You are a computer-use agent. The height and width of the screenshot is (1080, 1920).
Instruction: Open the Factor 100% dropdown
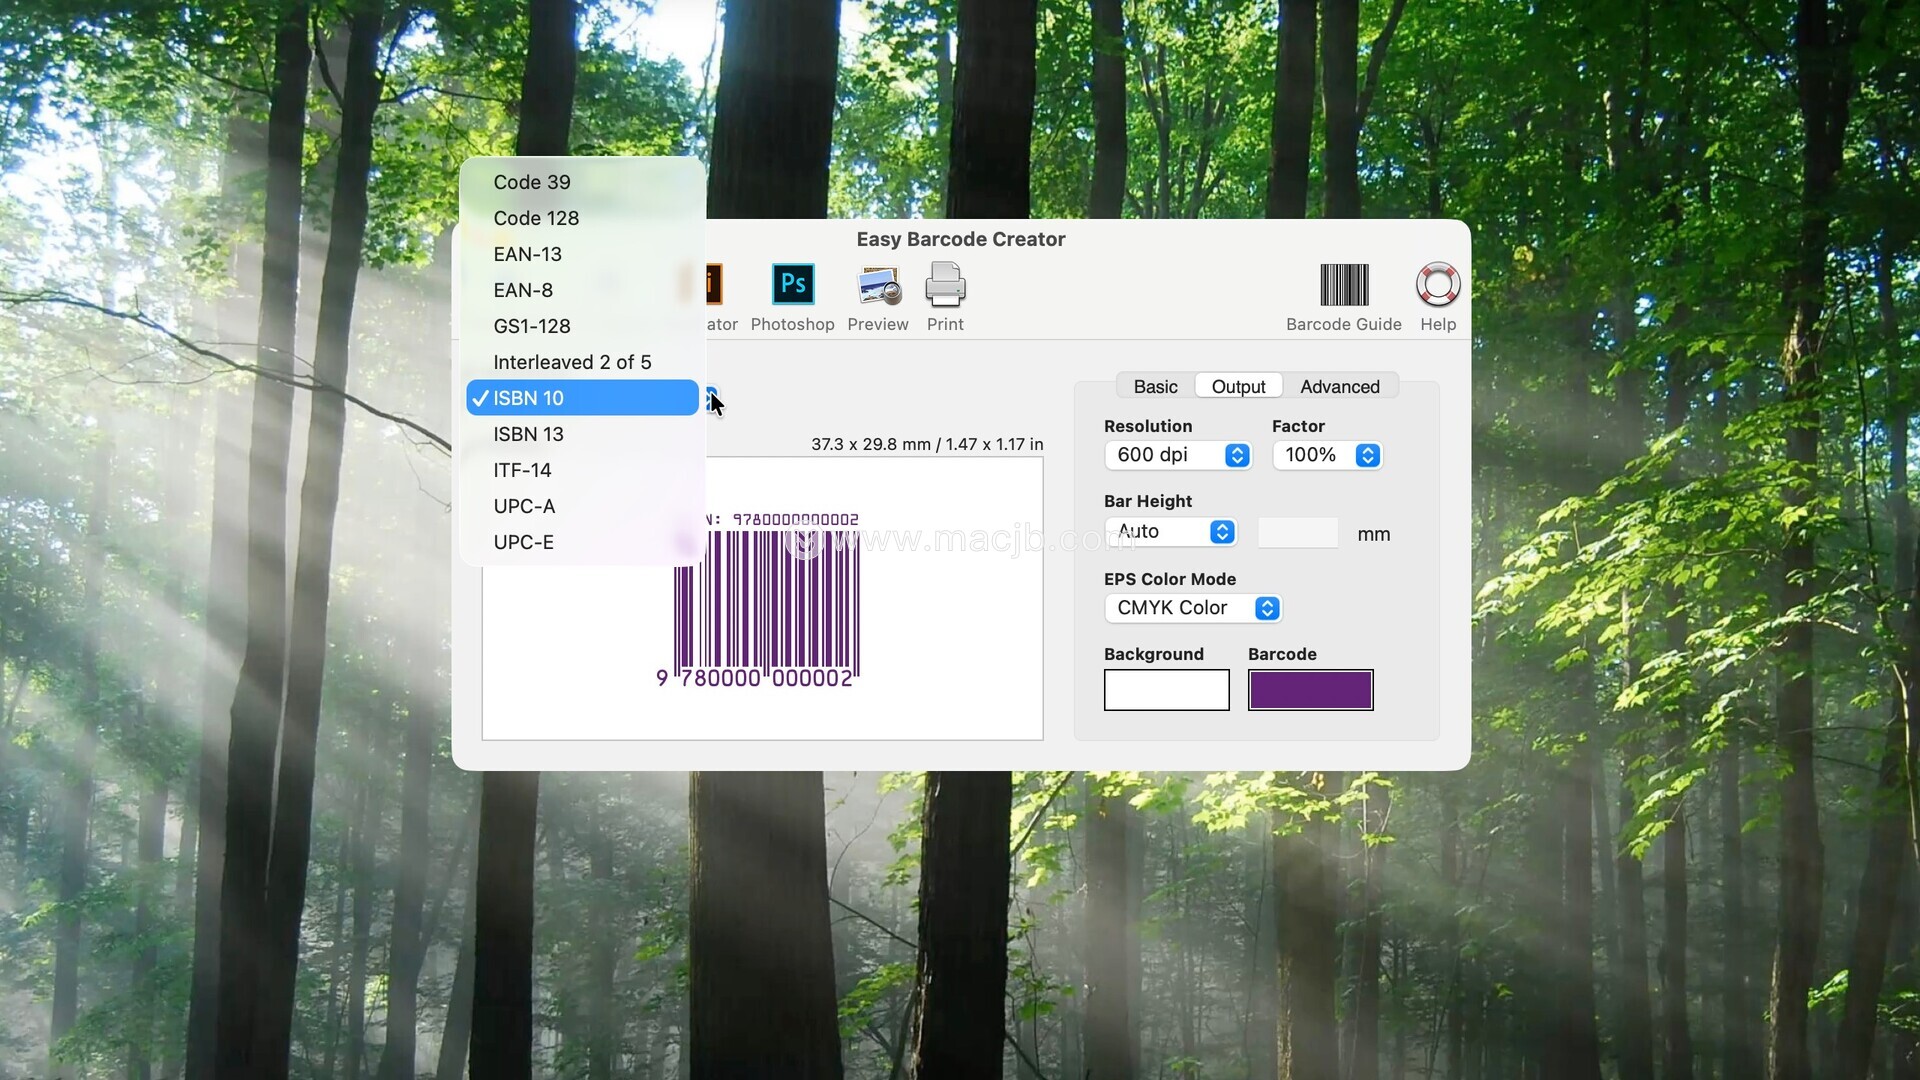tap(1327, 455)
